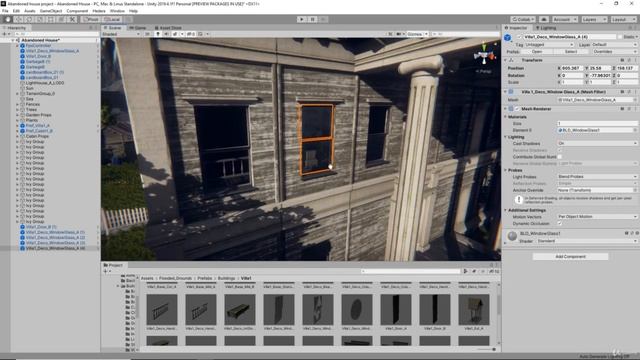
Task: Open the Component menu
Action: [x=77, y=11]
